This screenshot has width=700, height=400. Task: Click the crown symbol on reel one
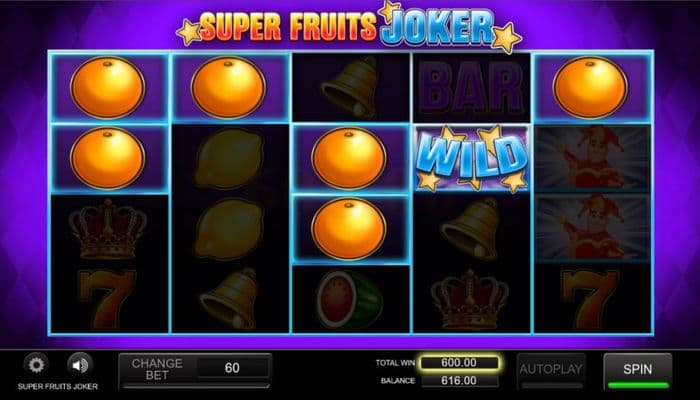[x=108, y=229]
